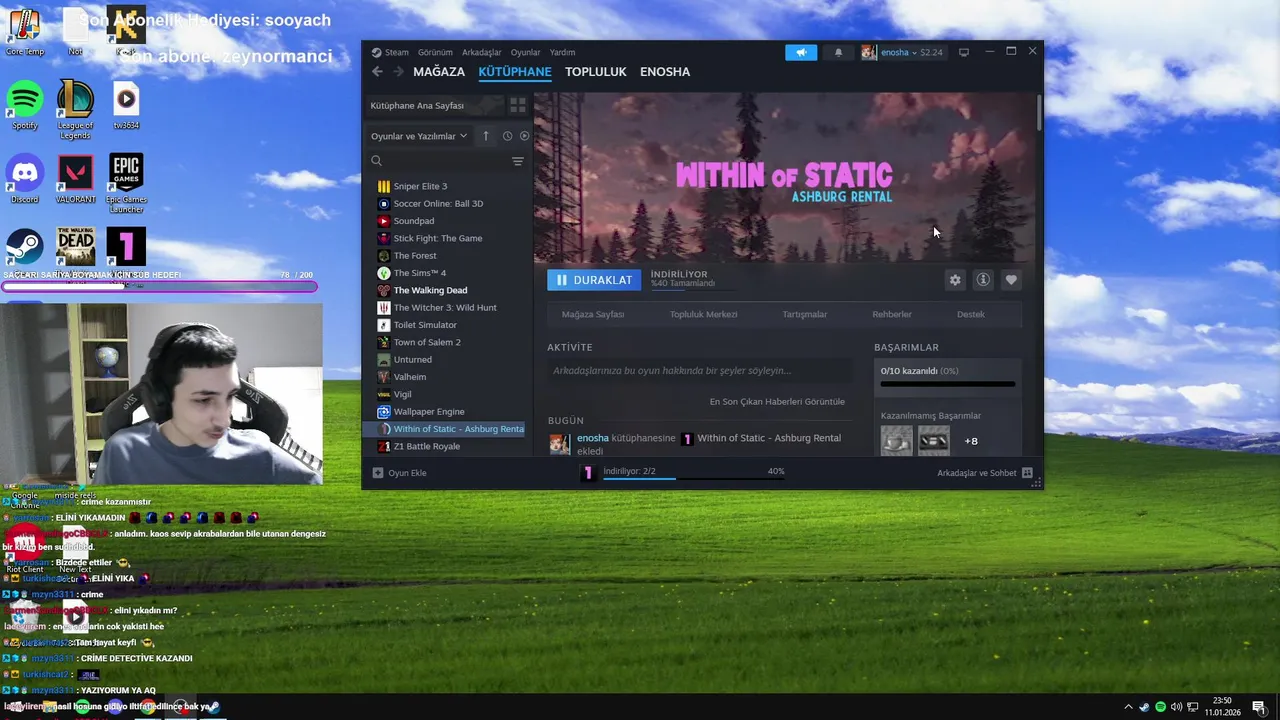
Task: Open the Discord desktop shortcut
Action: [x=25, y=179]
